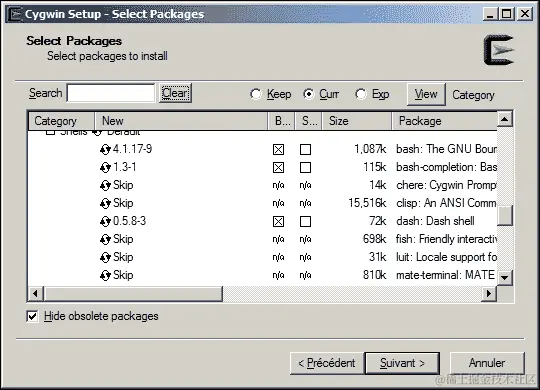Click the 698k size value

[x=375, y=239]
